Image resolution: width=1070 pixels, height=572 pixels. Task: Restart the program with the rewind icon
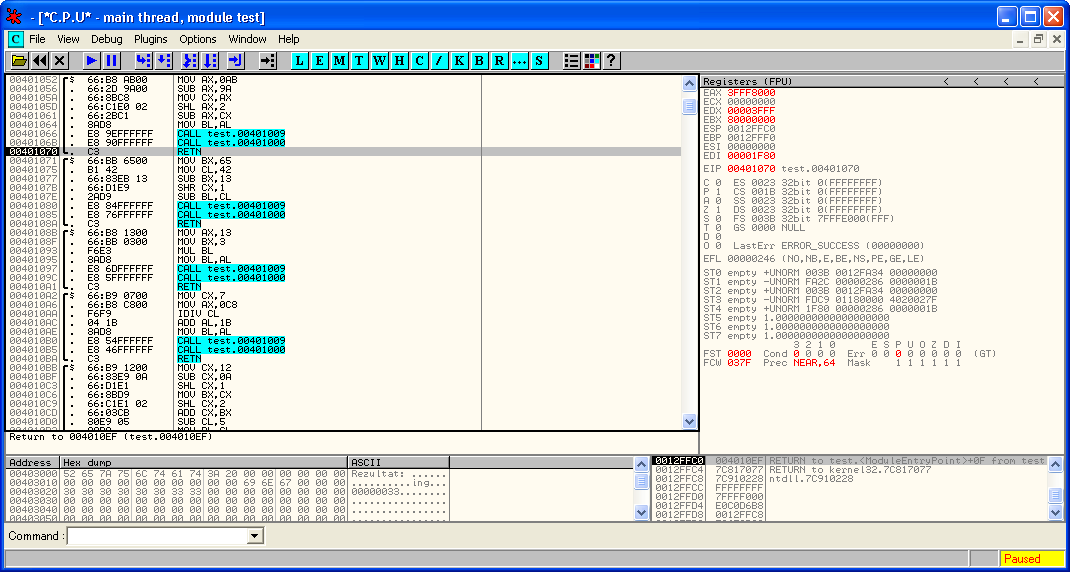[40, 61]
